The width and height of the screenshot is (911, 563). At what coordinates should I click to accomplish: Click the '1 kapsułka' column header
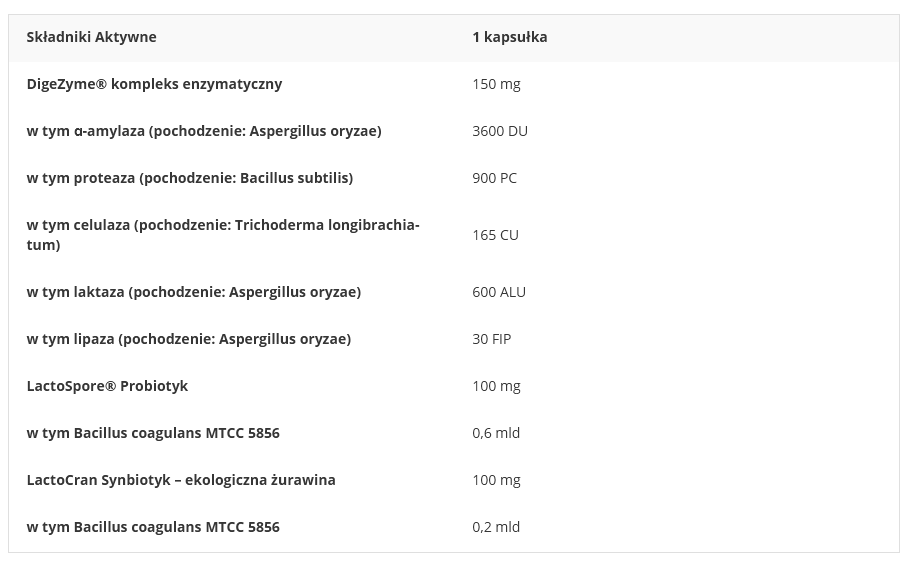click(x=509, y=37)
